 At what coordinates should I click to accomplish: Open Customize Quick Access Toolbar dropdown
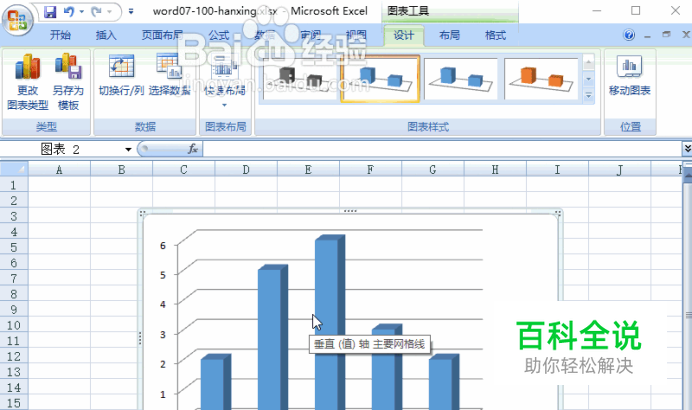point(131,12)
